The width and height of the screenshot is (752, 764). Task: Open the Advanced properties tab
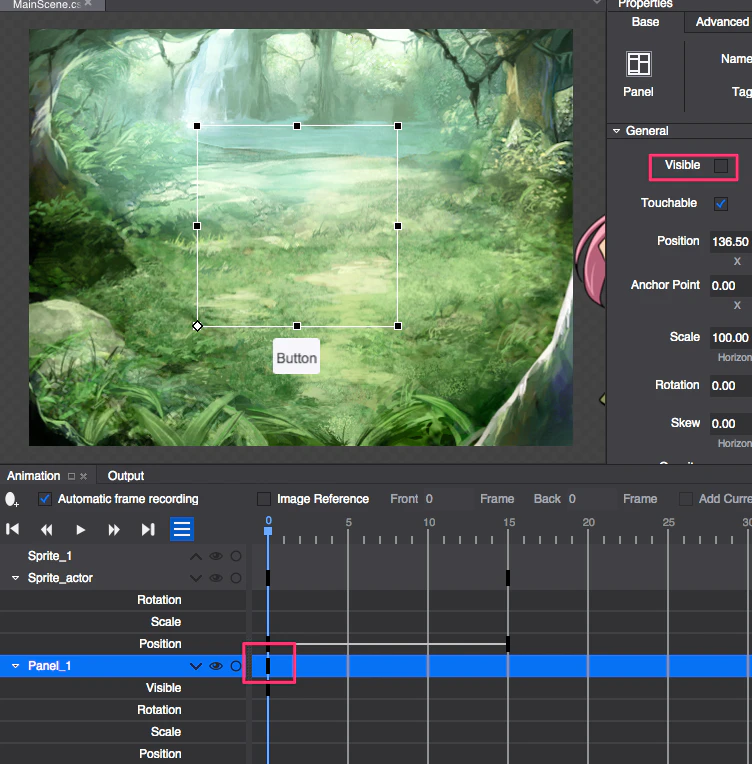(x=722, y=22)
